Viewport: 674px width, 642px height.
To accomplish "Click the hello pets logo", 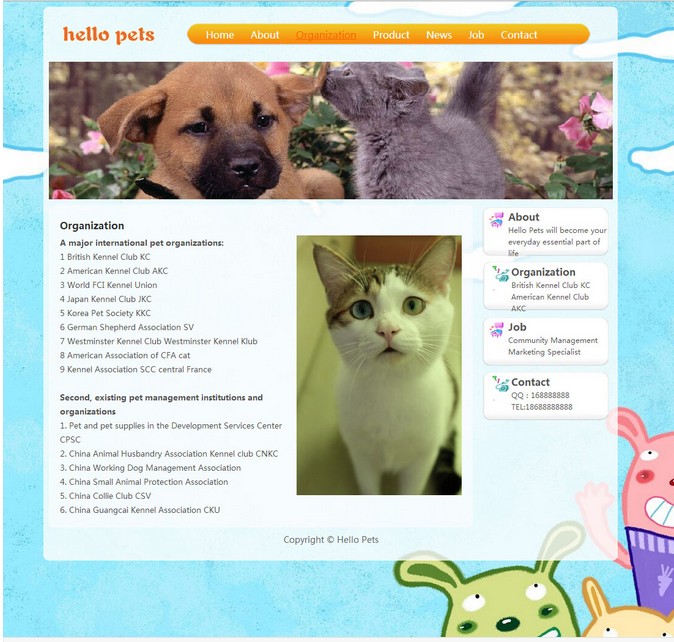I will coord(109,35).
